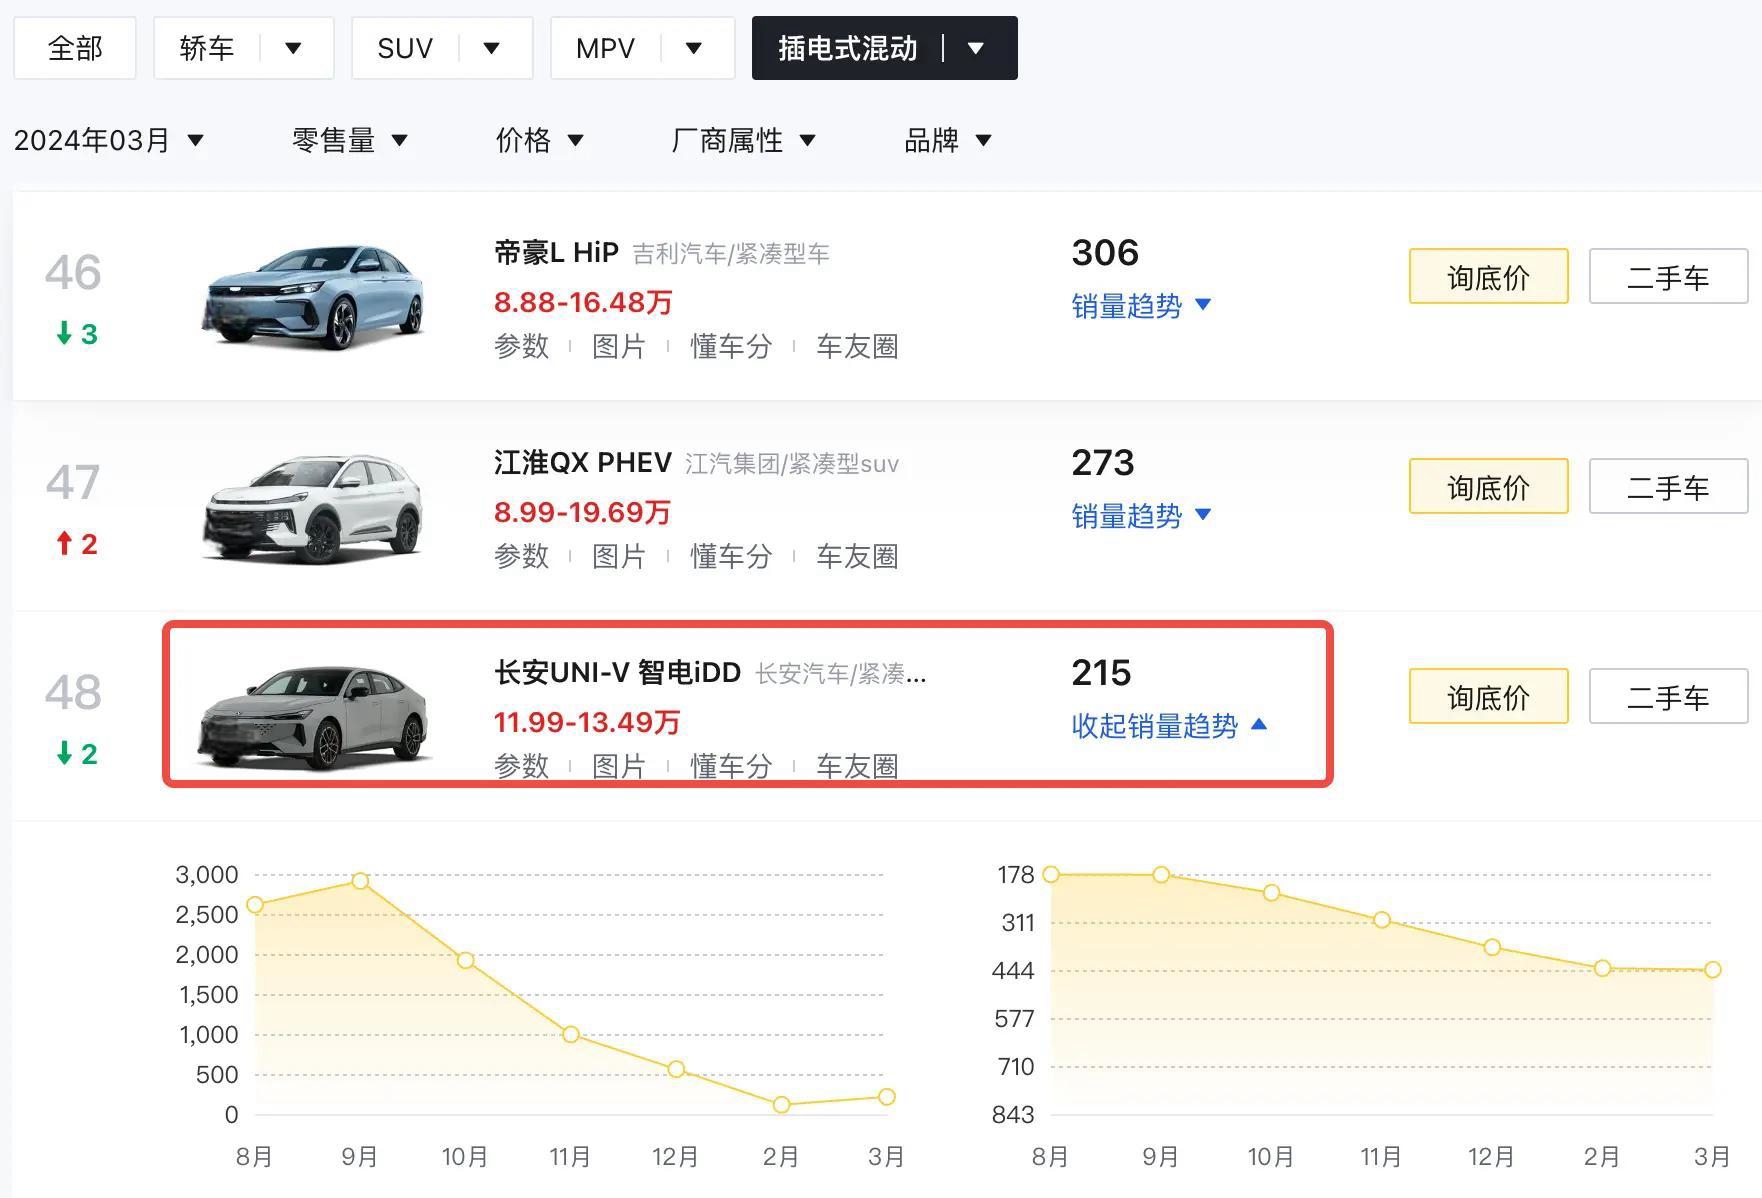The height and width of the screenshot is (1198, 1762).
Task: Select the 轿车 category tab
Action: coord(207,48)
